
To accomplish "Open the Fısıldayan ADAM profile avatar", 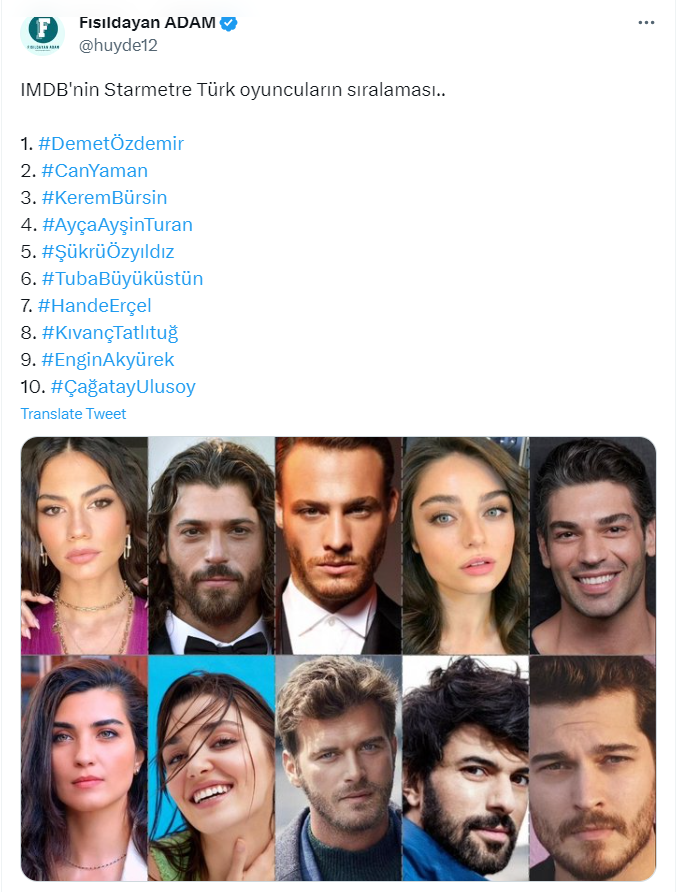I will tap(43, 34).
